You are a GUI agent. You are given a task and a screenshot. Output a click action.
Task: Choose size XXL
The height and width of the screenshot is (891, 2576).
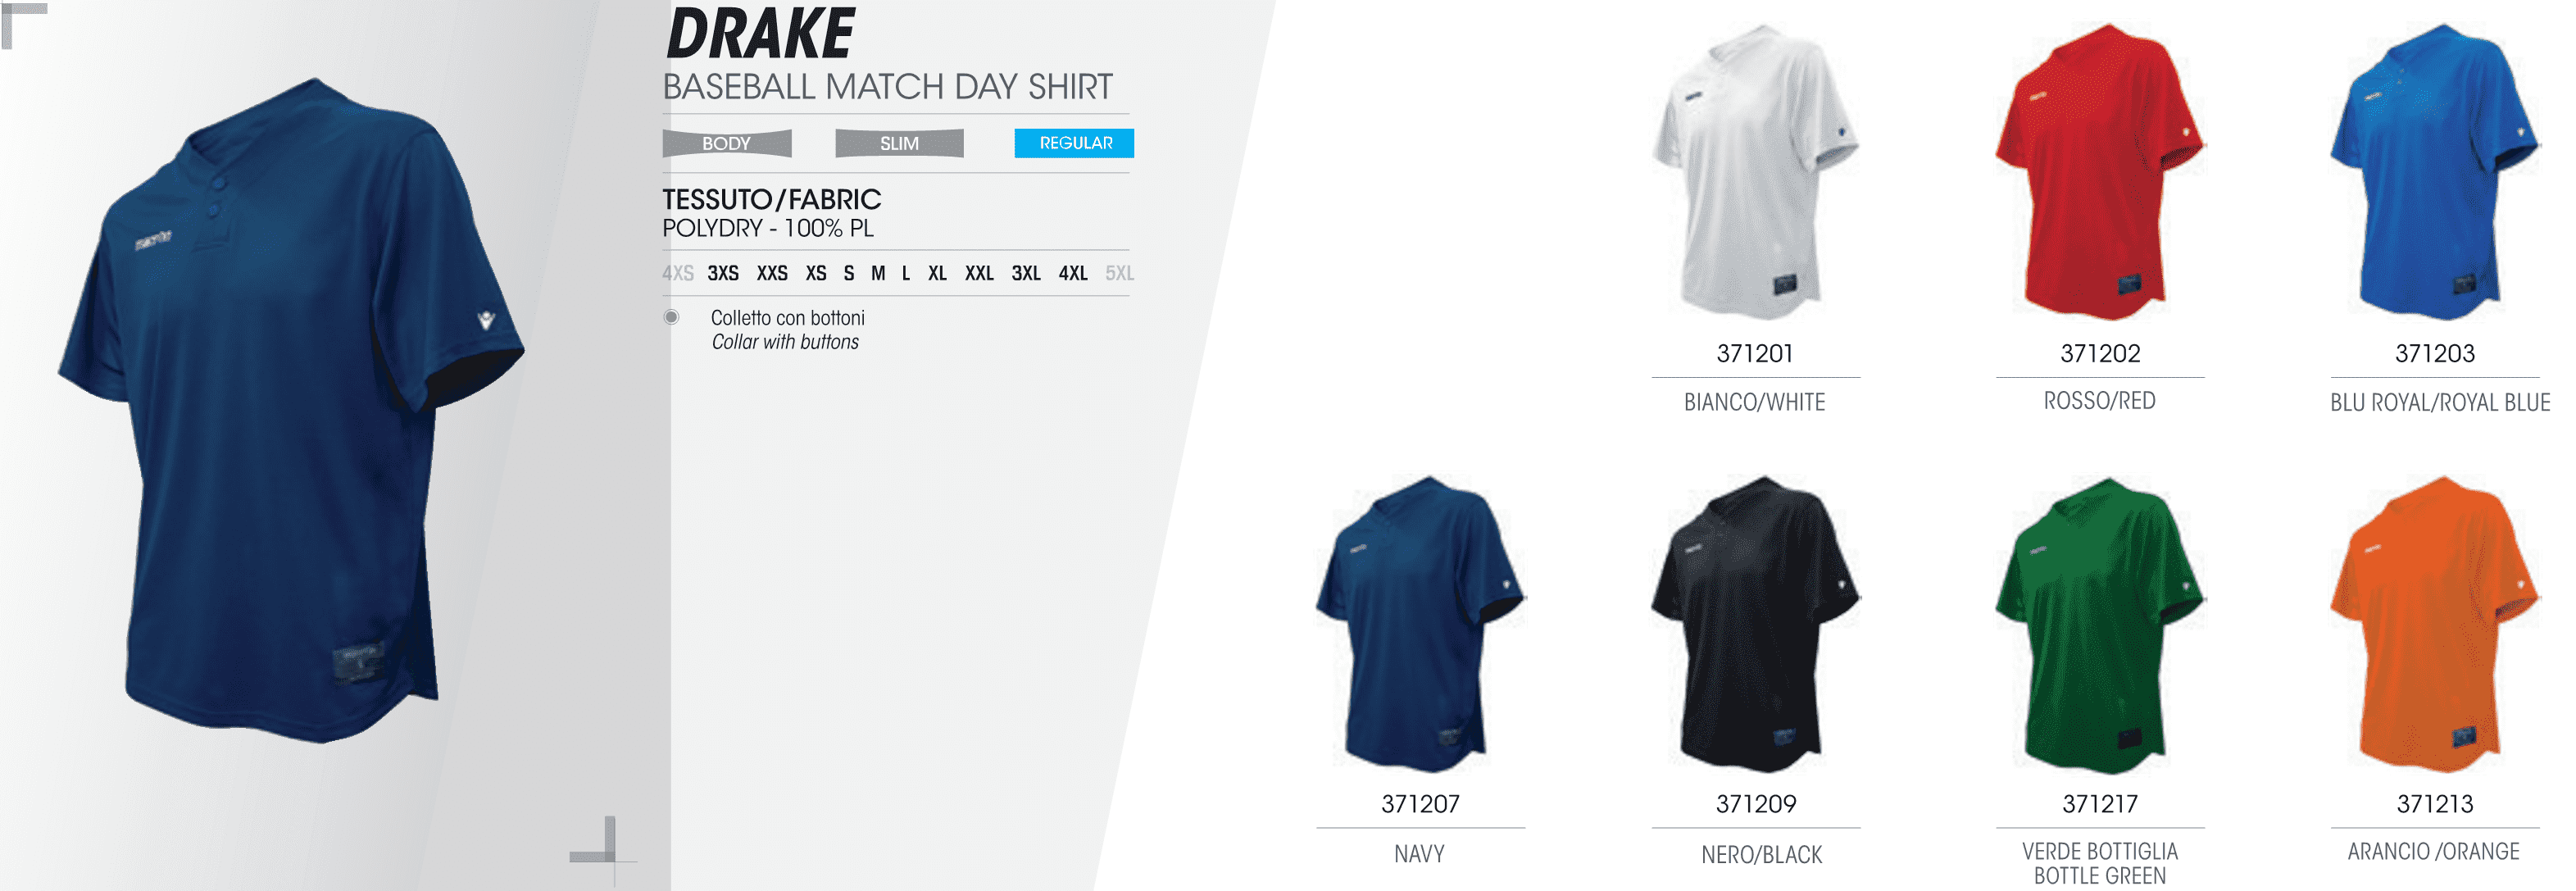tap(979, 273)
